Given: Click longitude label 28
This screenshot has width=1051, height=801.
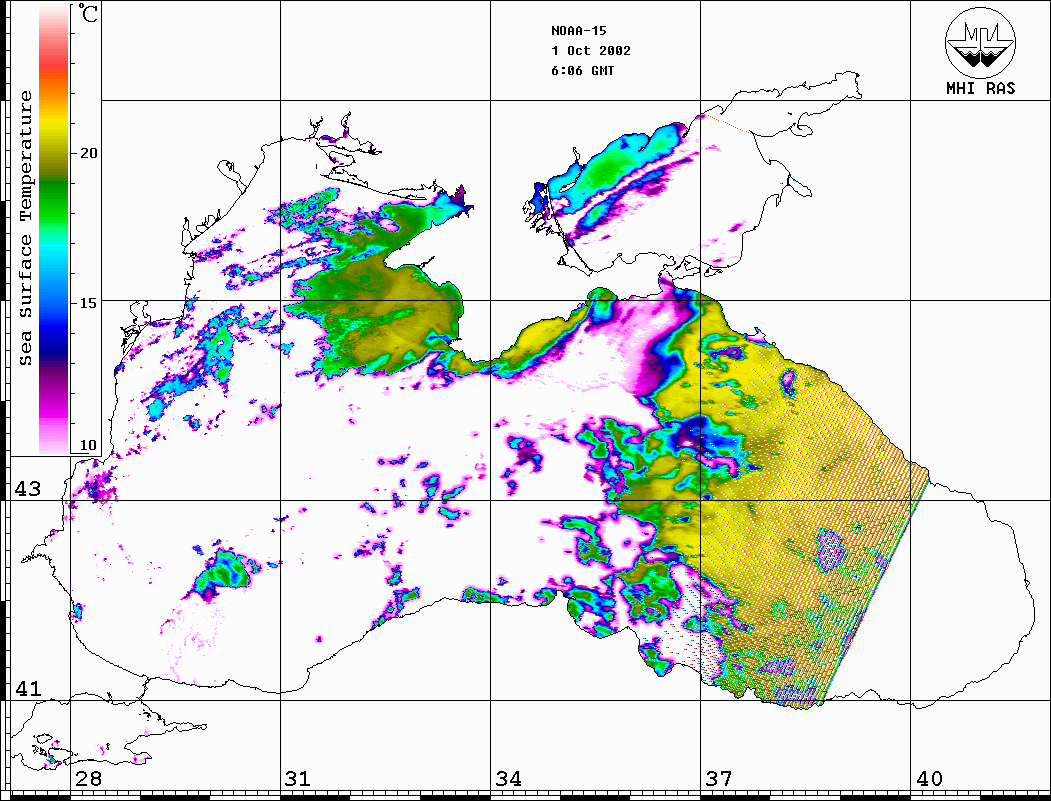Looking at the screenshot, I should click(x=88, y=779).
